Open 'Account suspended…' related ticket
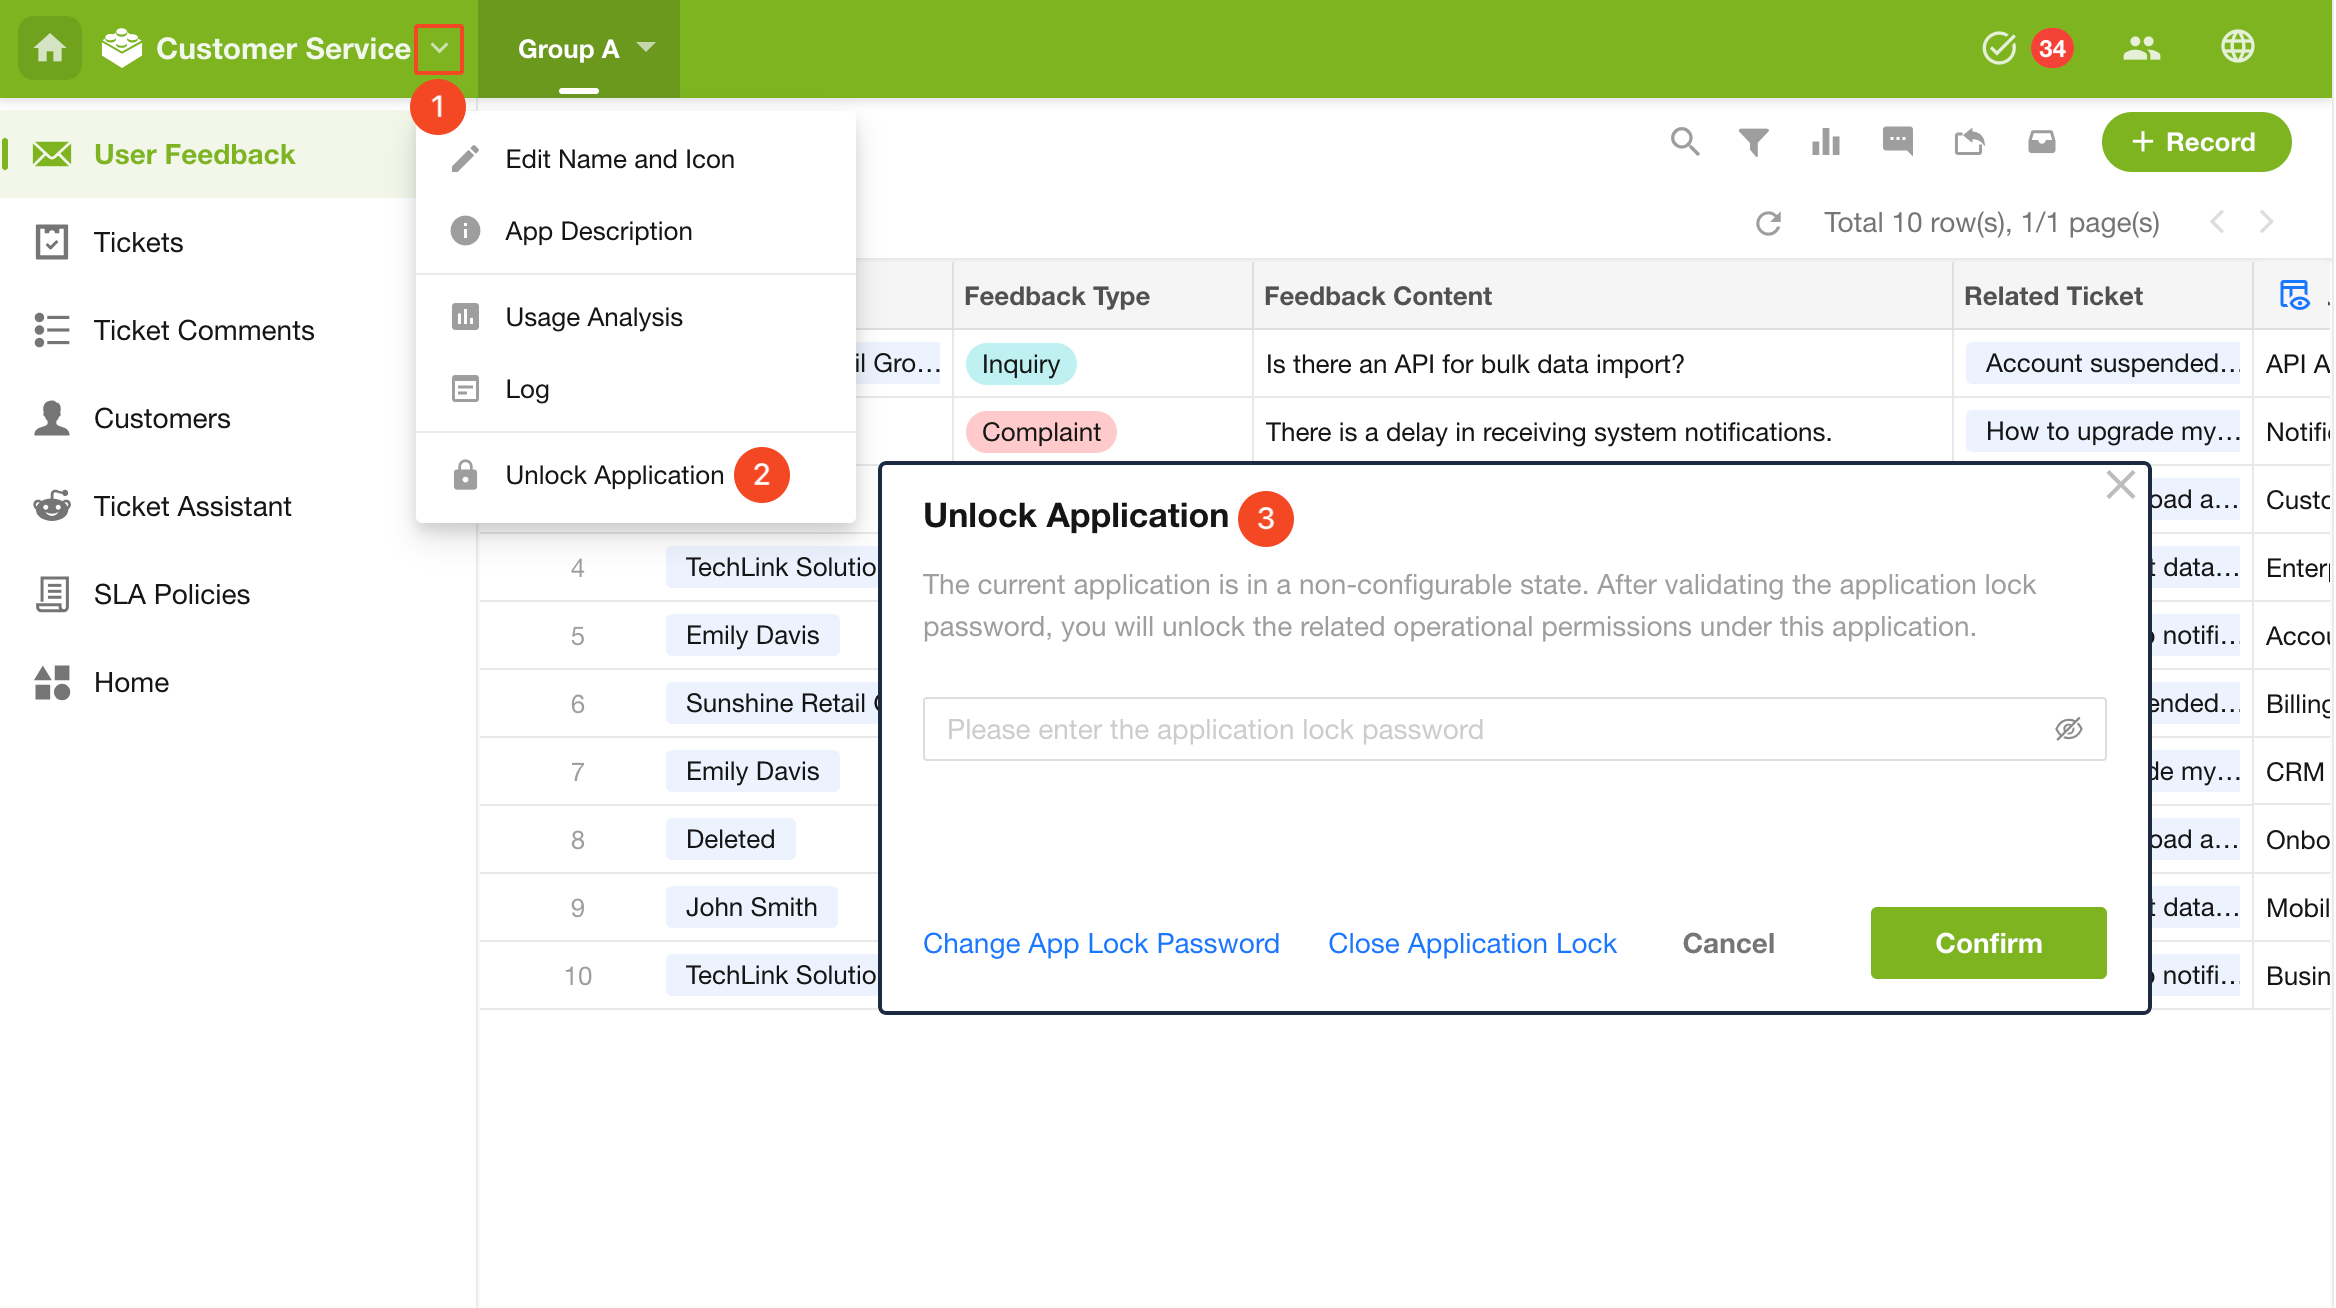2336x1308 pixels. tap(2102, 363)
